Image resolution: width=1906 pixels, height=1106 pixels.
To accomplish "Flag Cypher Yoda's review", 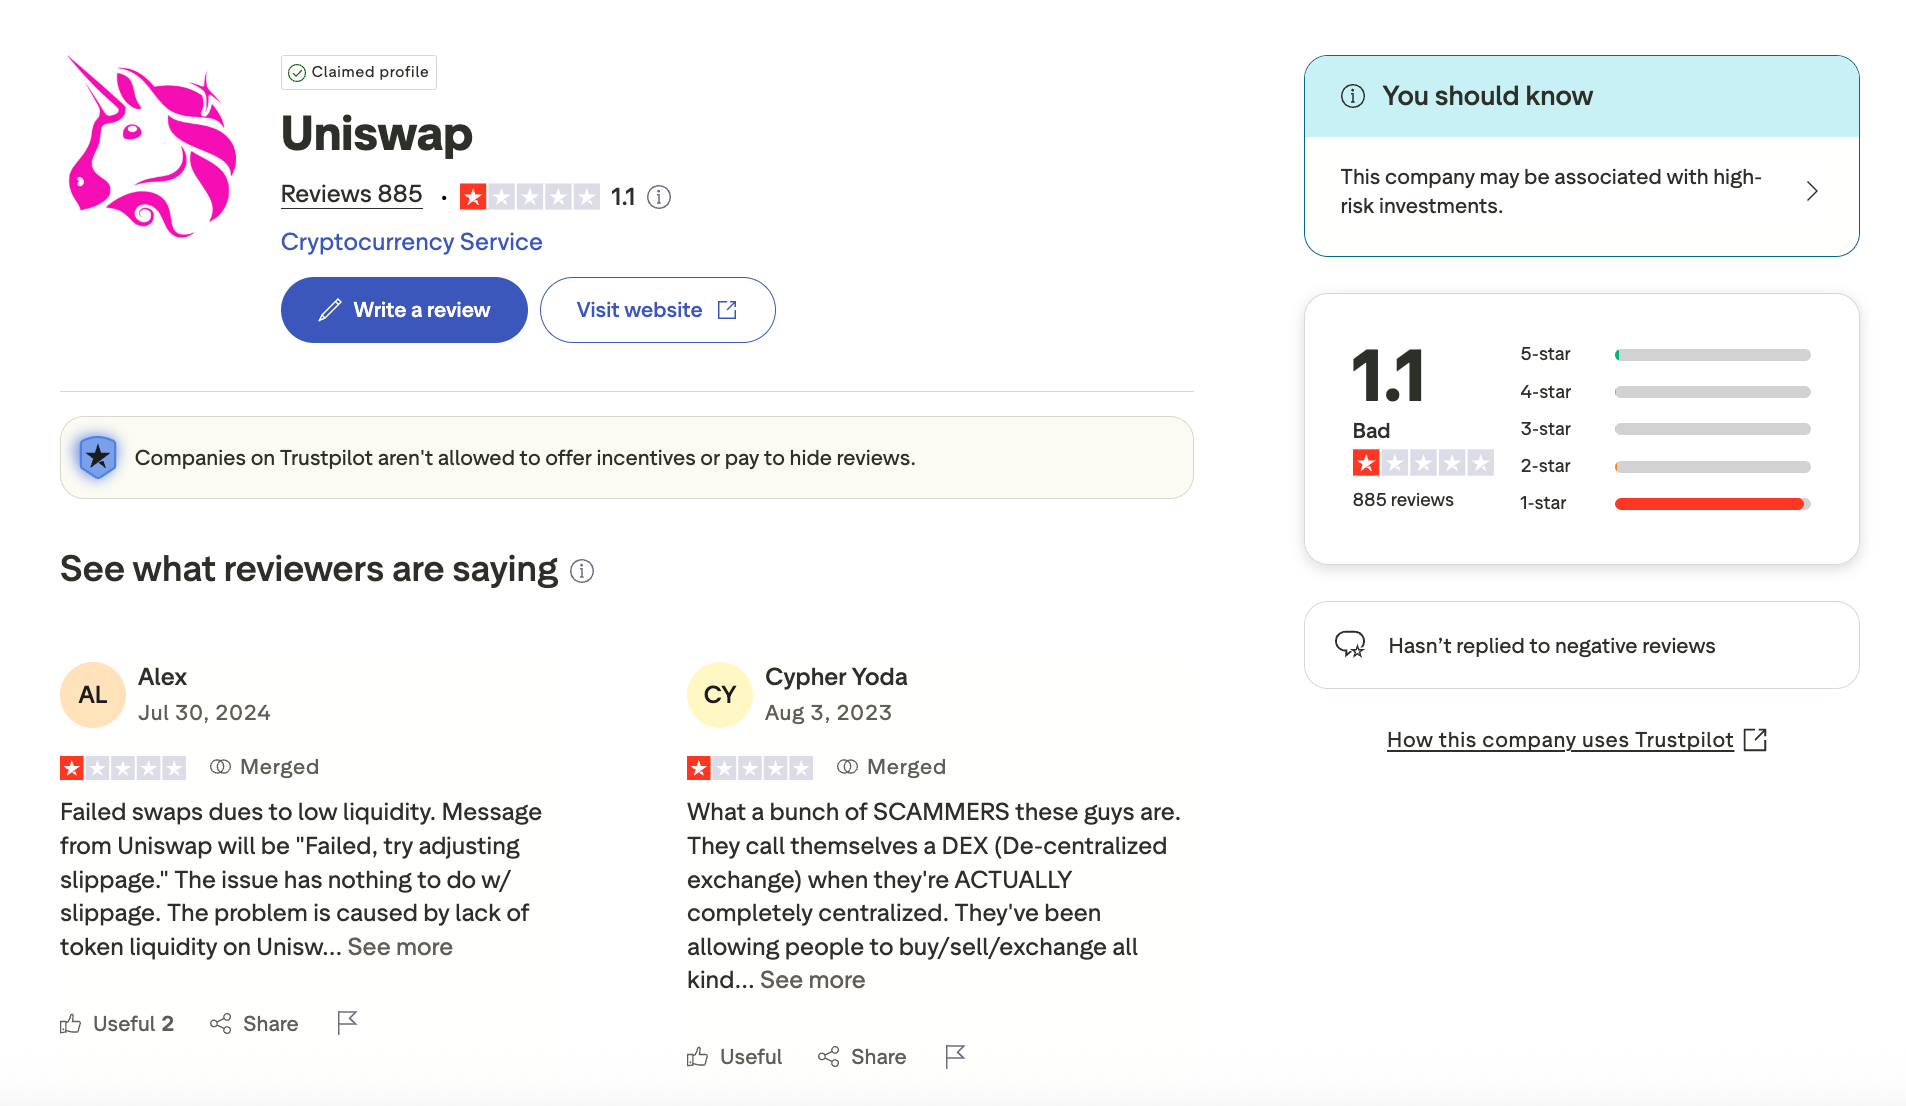I will (x=955, y=1056).
